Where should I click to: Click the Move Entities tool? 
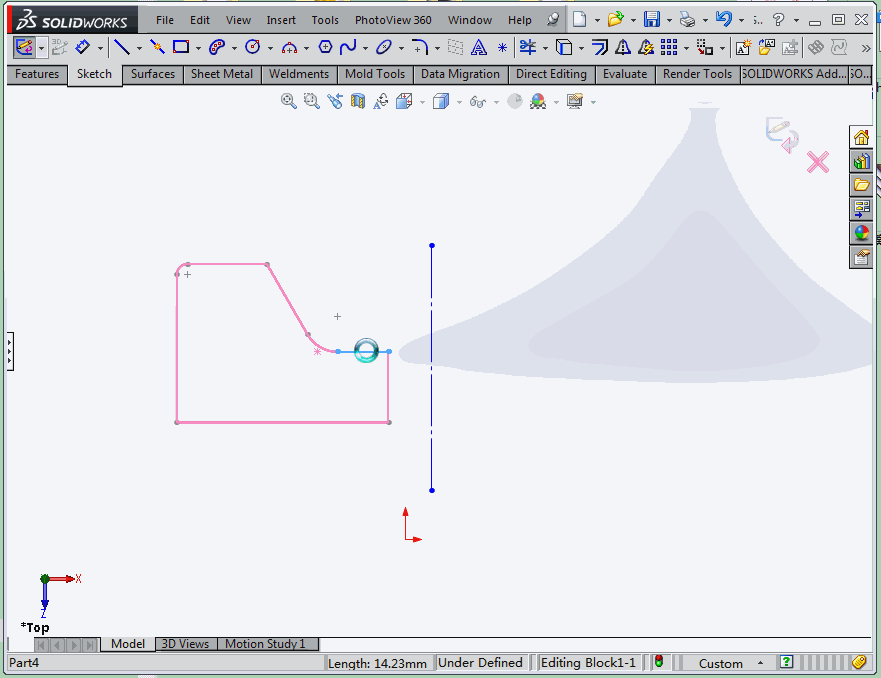(x=705, y=47)
